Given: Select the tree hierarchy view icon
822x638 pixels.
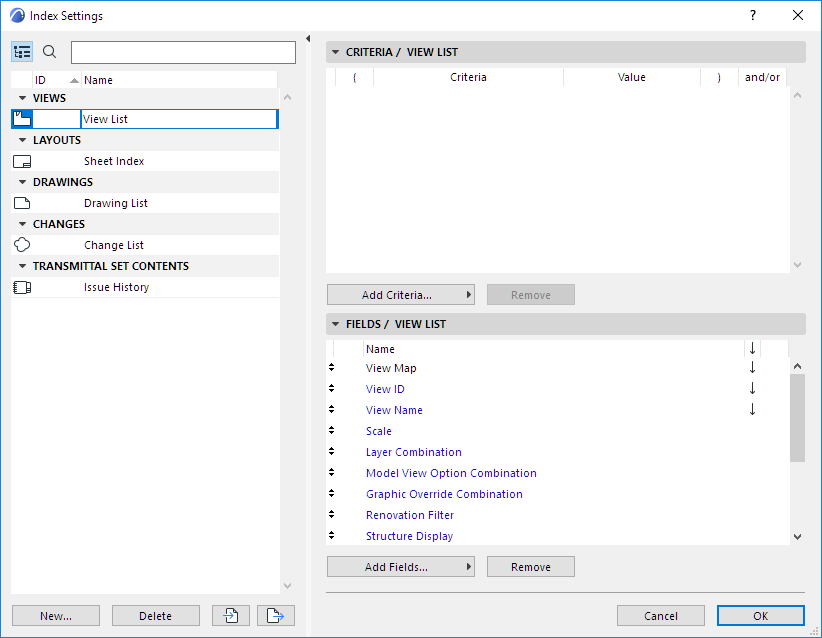Looking at the screenshot, I should [22, 51].
